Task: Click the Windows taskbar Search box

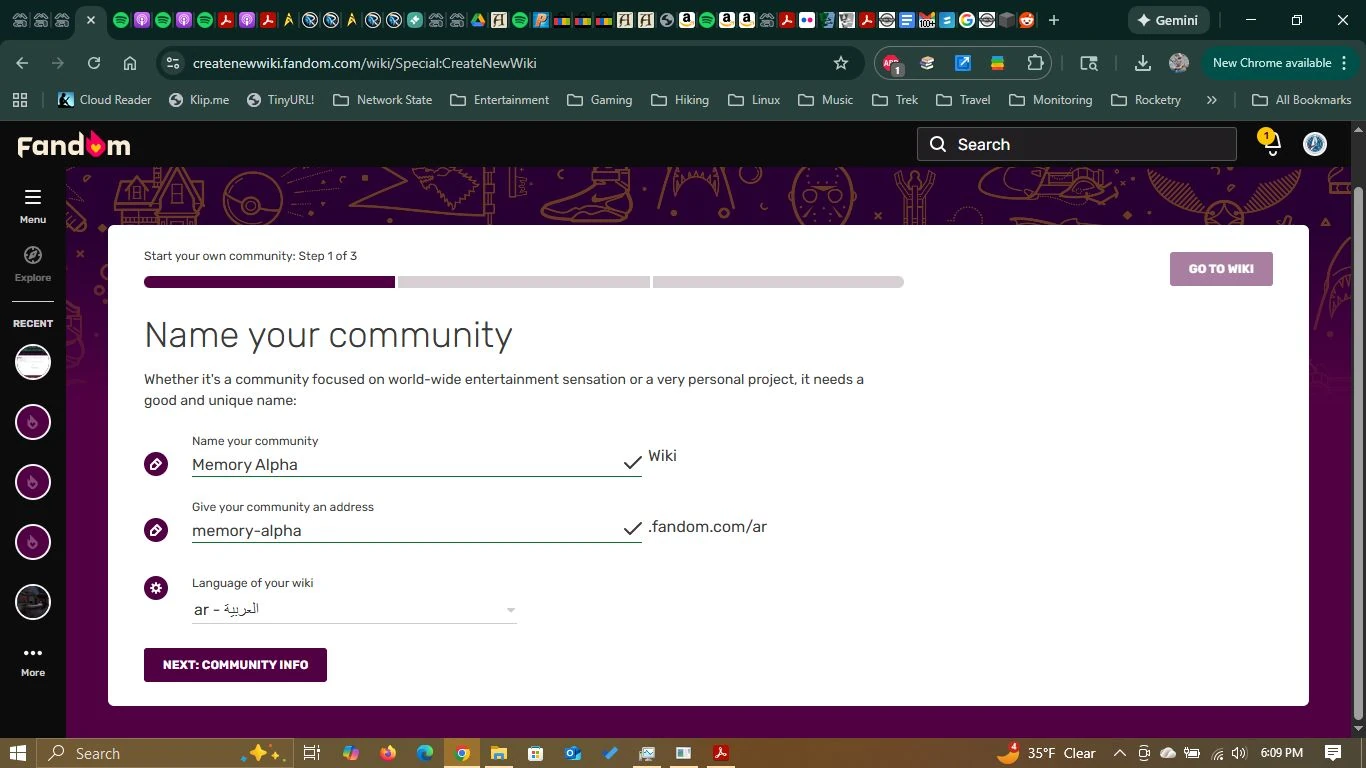Action: tap(165, 753)
